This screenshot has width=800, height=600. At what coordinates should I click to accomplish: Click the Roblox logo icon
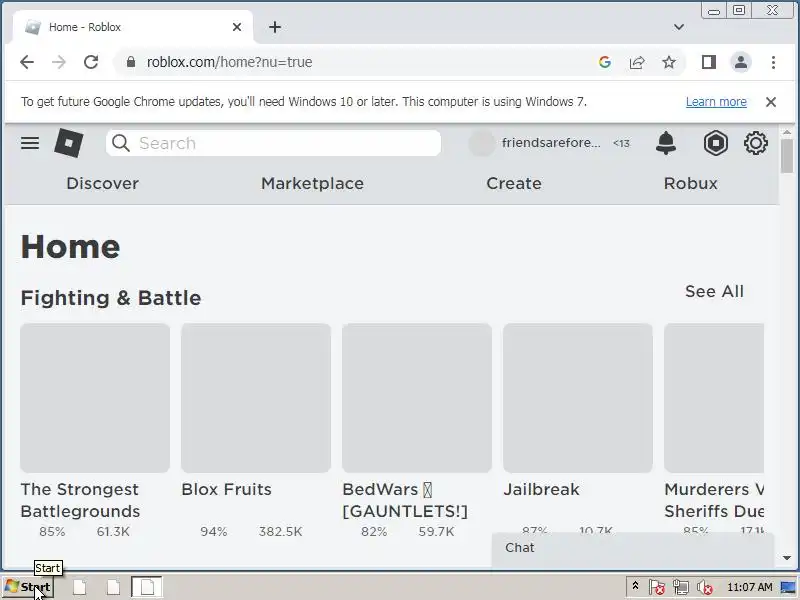click(69, 143)
